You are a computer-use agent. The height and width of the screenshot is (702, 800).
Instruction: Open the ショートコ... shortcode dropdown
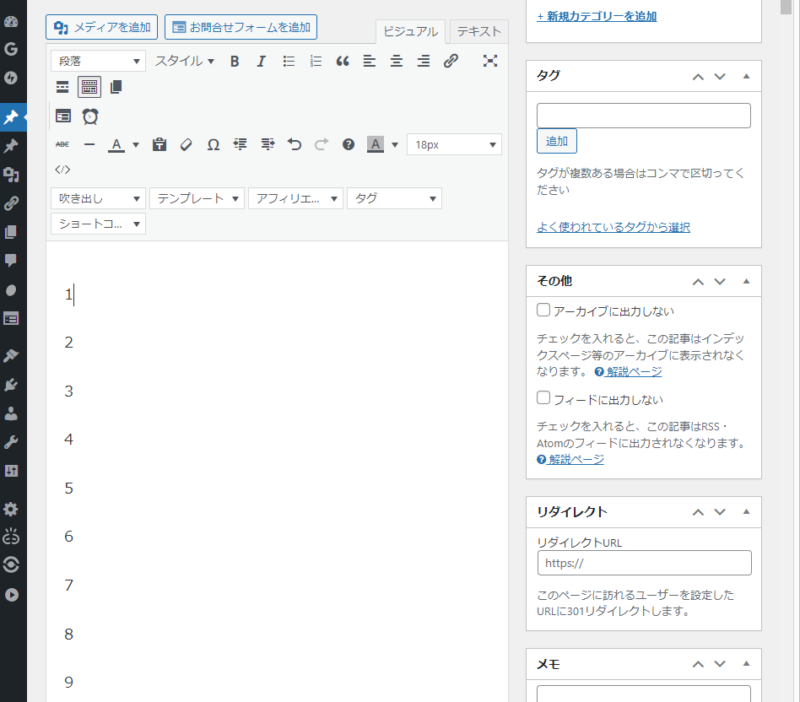click(98, 224)
